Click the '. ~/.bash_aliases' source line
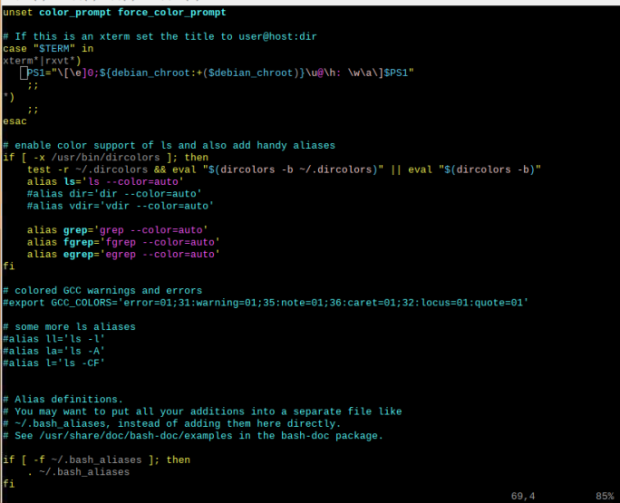This screenshot has height=503, width=620. [78, 472]
